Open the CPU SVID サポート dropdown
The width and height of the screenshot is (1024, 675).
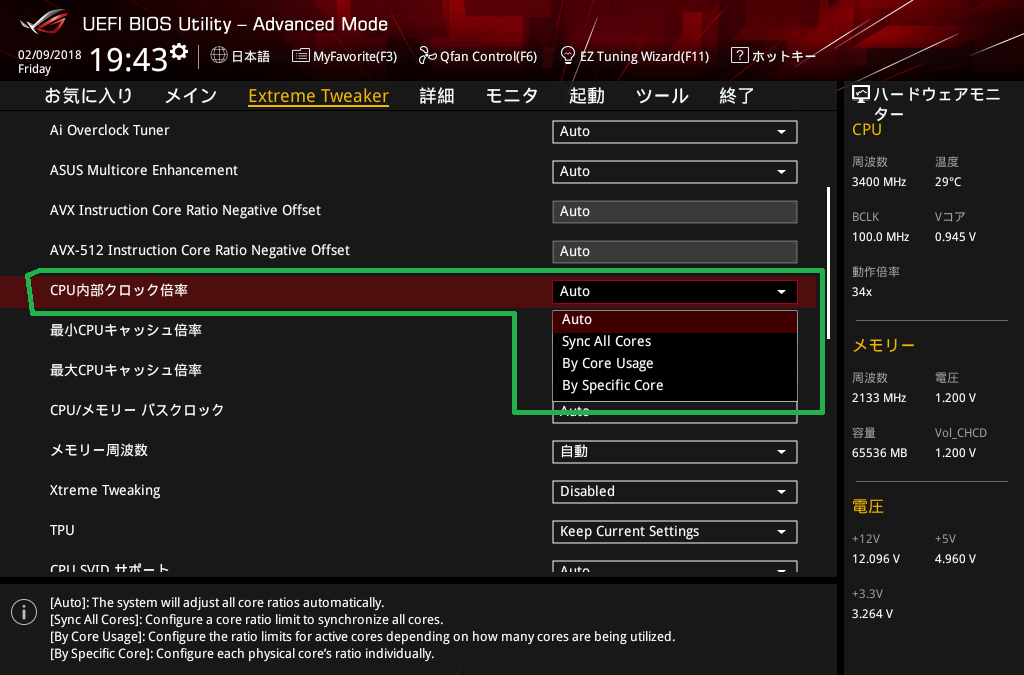pyautogui.click(x=675, y=567)
